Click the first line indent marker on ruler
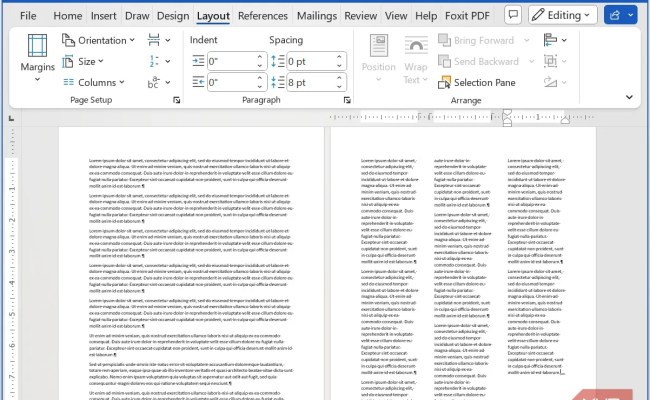This screenshot has width=650, height=400. (507, 112)
